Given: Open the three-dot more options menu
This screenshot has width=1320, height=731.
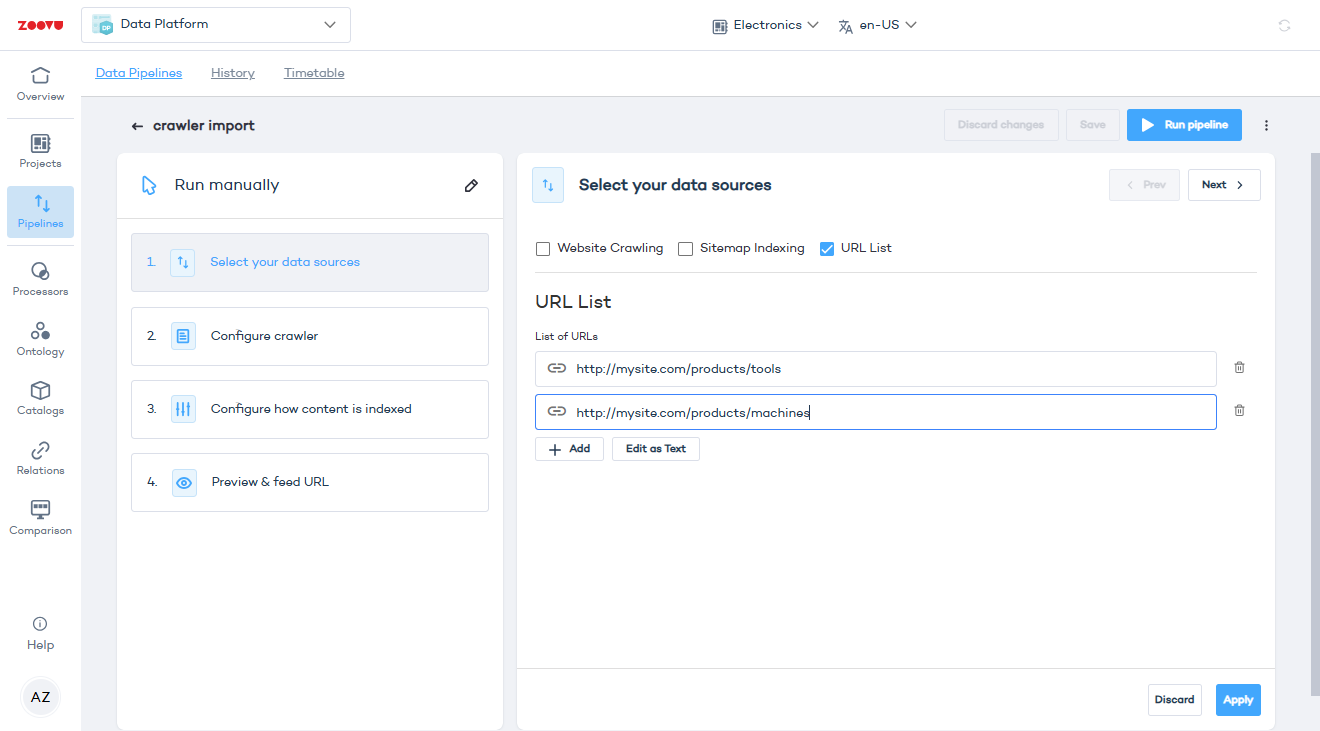Looking at the screenshot, I should coord(1266,125).
